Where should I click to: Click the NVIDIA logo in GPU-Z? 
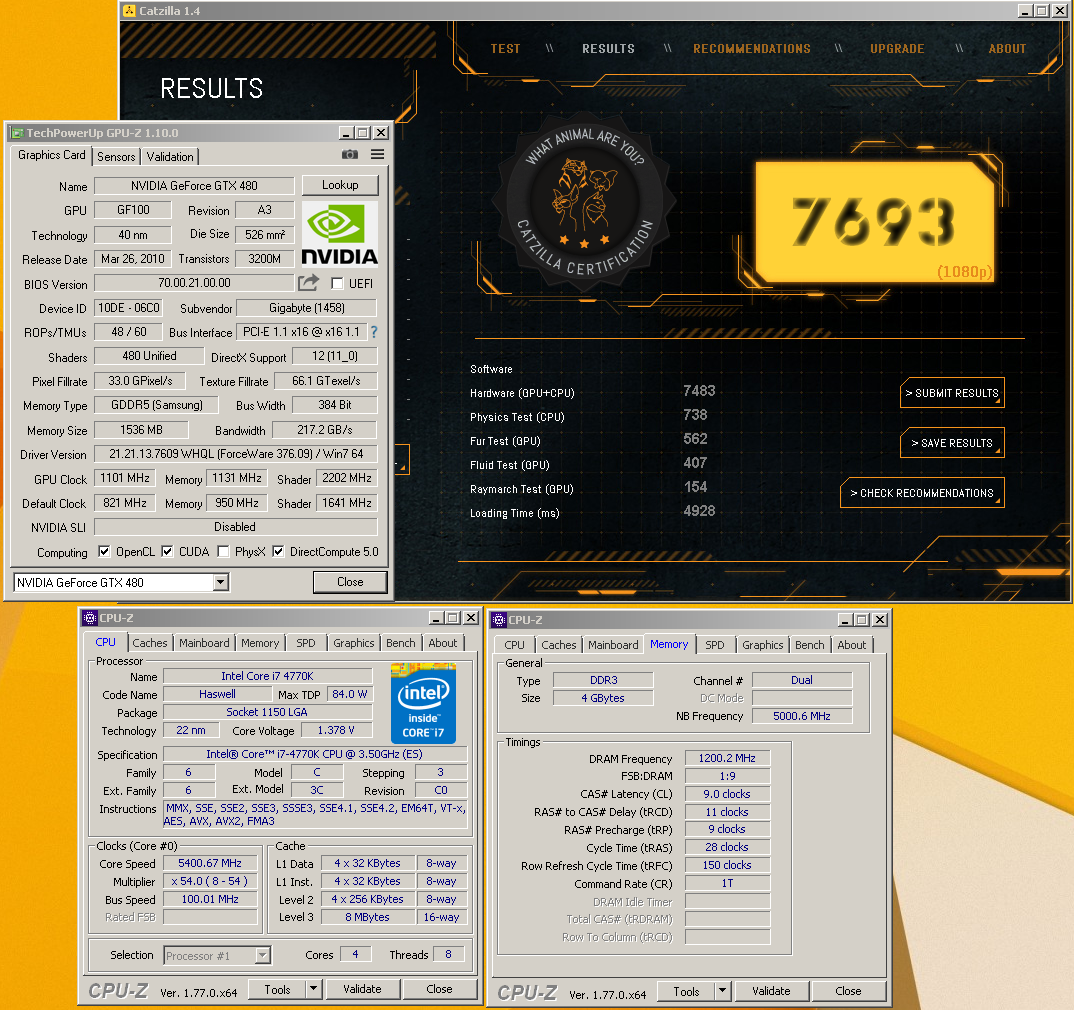click(x=340, y=234)
